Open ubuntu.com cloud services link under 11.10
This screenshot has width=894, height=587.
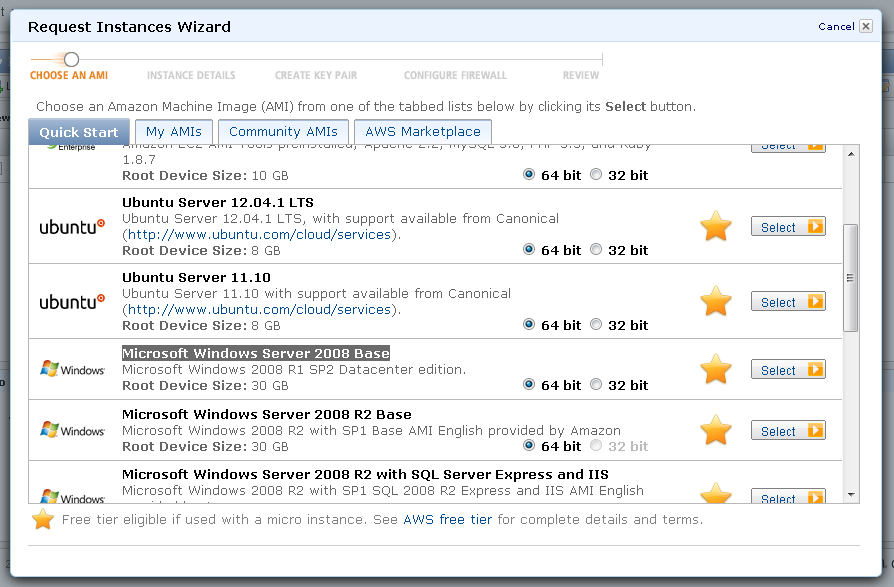tap(259, 309)
